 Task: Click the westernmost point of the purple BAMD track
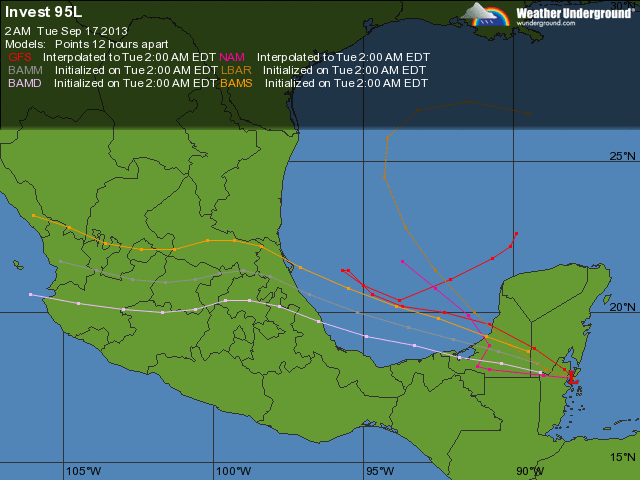click(31, 294)
